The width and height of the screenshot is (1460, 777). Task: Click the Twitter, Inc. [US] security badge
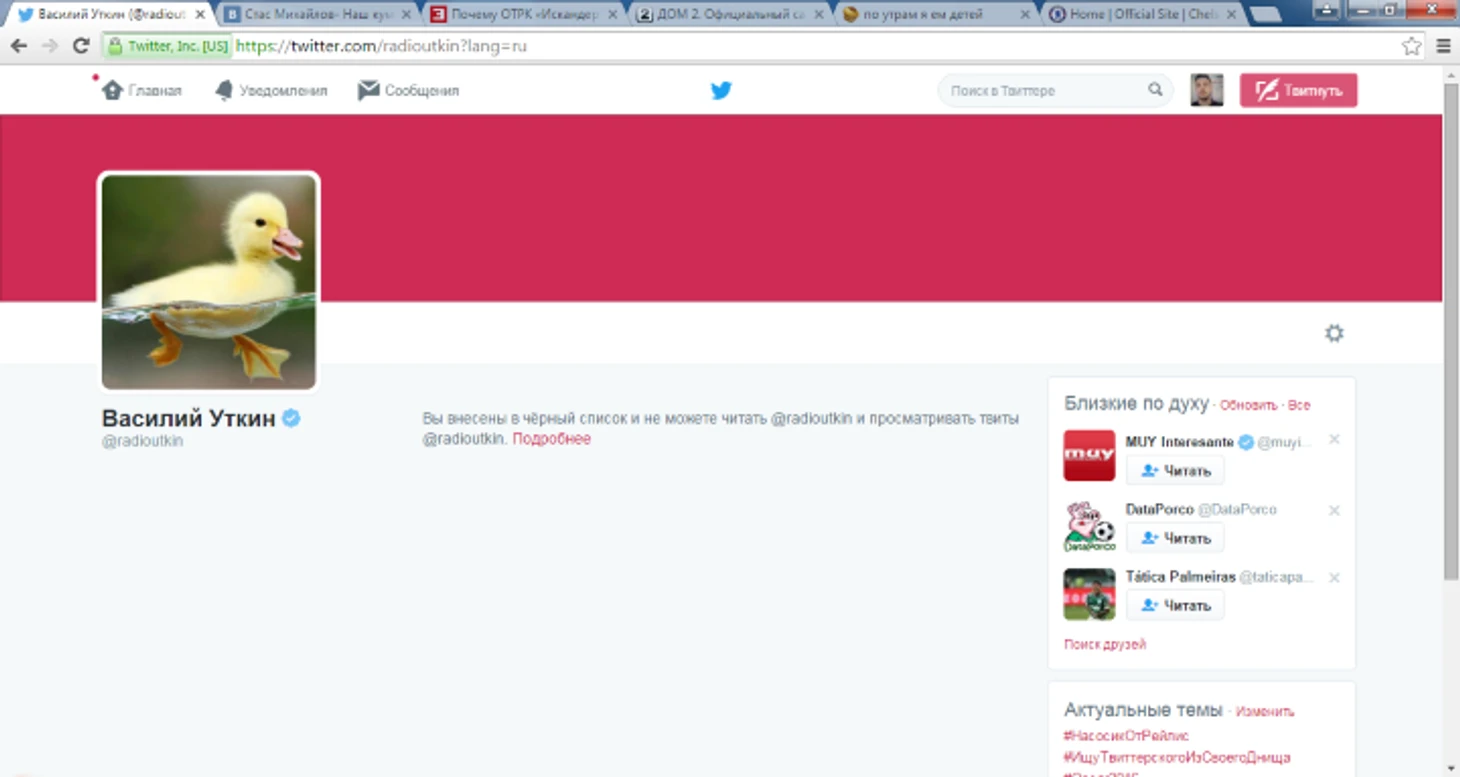pos(168,46)
